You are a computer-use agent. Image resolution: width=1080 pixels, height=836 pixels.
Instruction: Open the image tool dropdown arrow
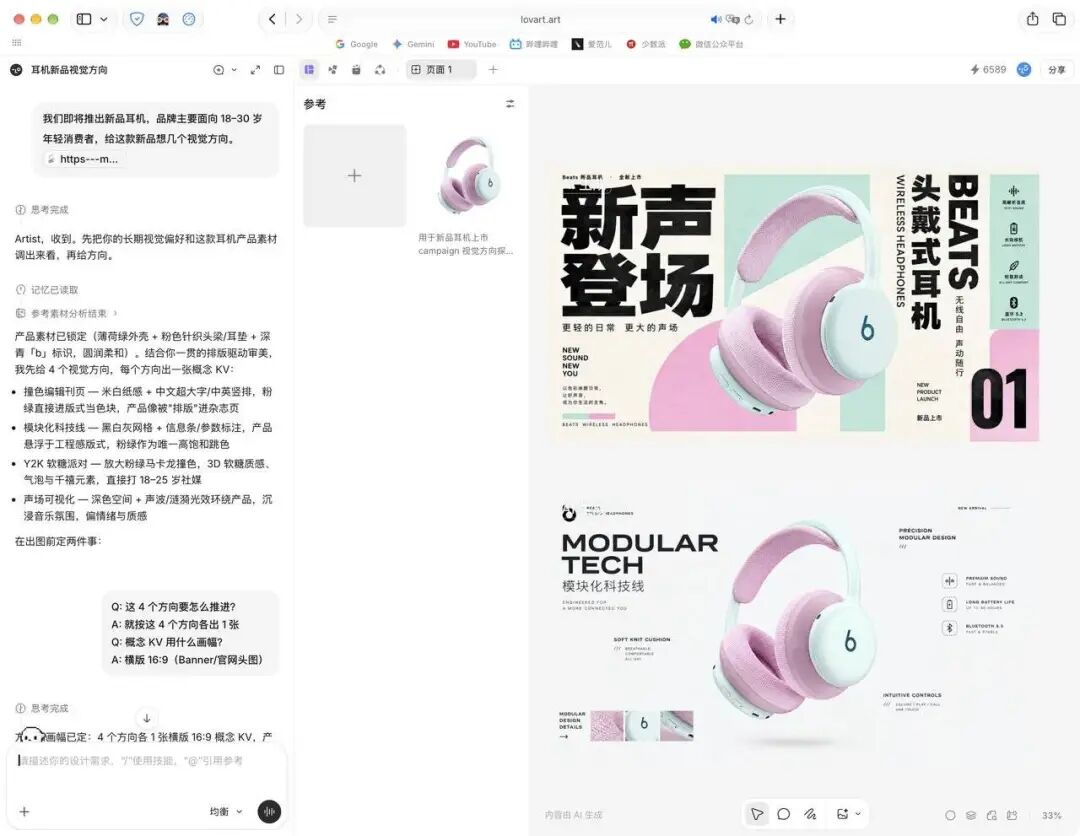tap(858, 814)
